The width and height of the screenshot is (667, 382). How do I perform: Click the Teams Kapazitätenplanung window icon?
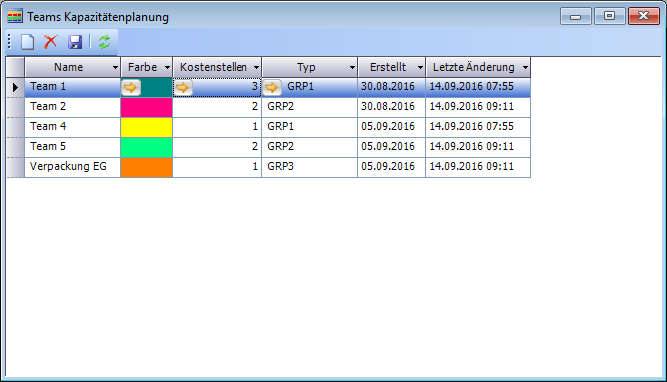click(x=15, y=17)
